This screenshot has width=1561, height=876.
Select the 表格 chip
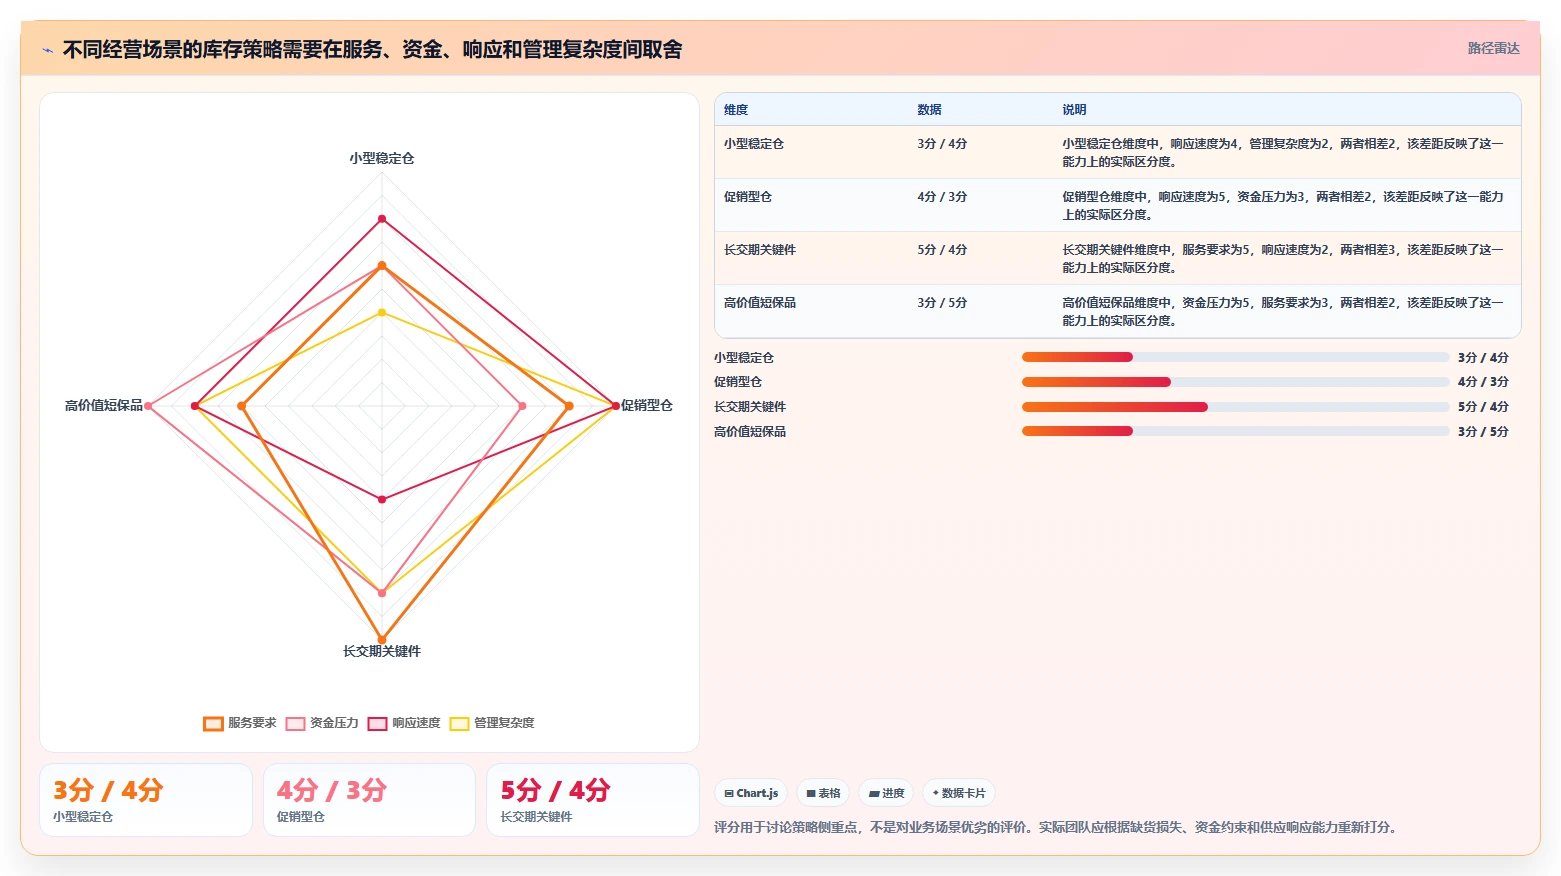click(x=823, y=793)
